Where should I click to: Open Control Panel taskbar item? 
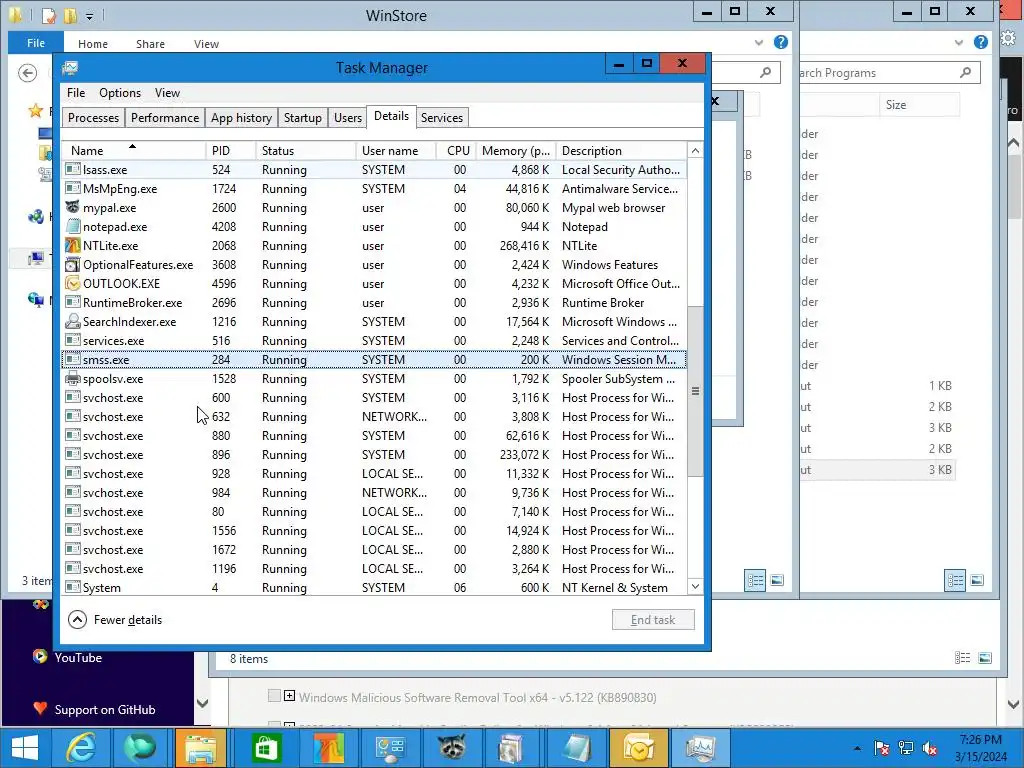[390, 748]
